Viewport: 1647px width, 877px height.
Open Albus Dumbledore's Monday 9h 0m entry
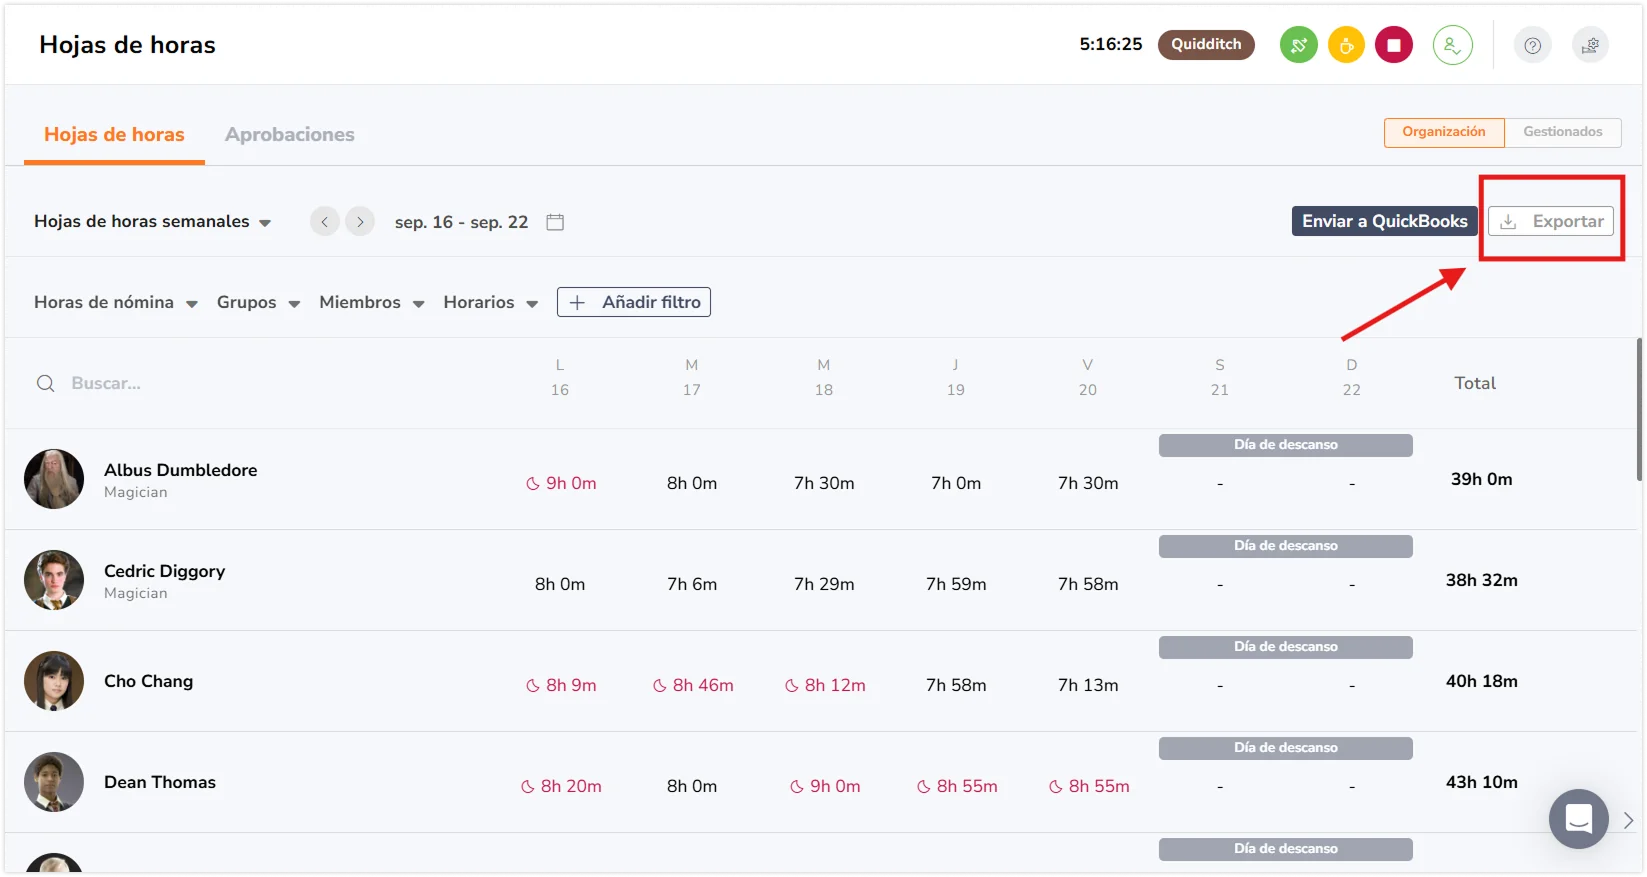[x=561, y=483]
